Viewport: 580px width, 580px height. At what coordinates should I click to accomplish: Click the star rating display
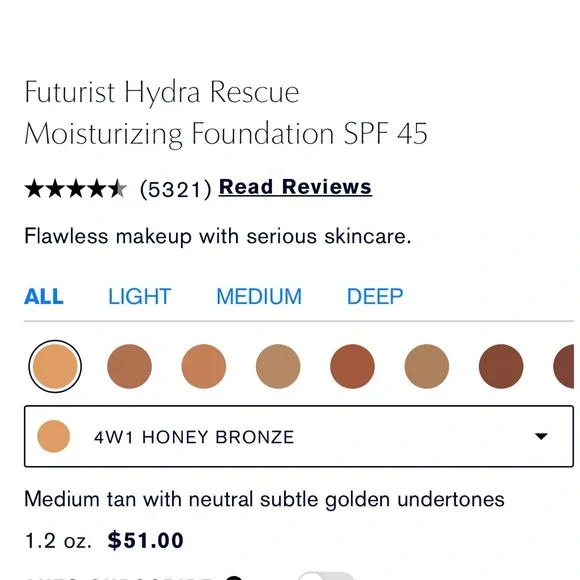pyautogui.click(x=76, y=189)
